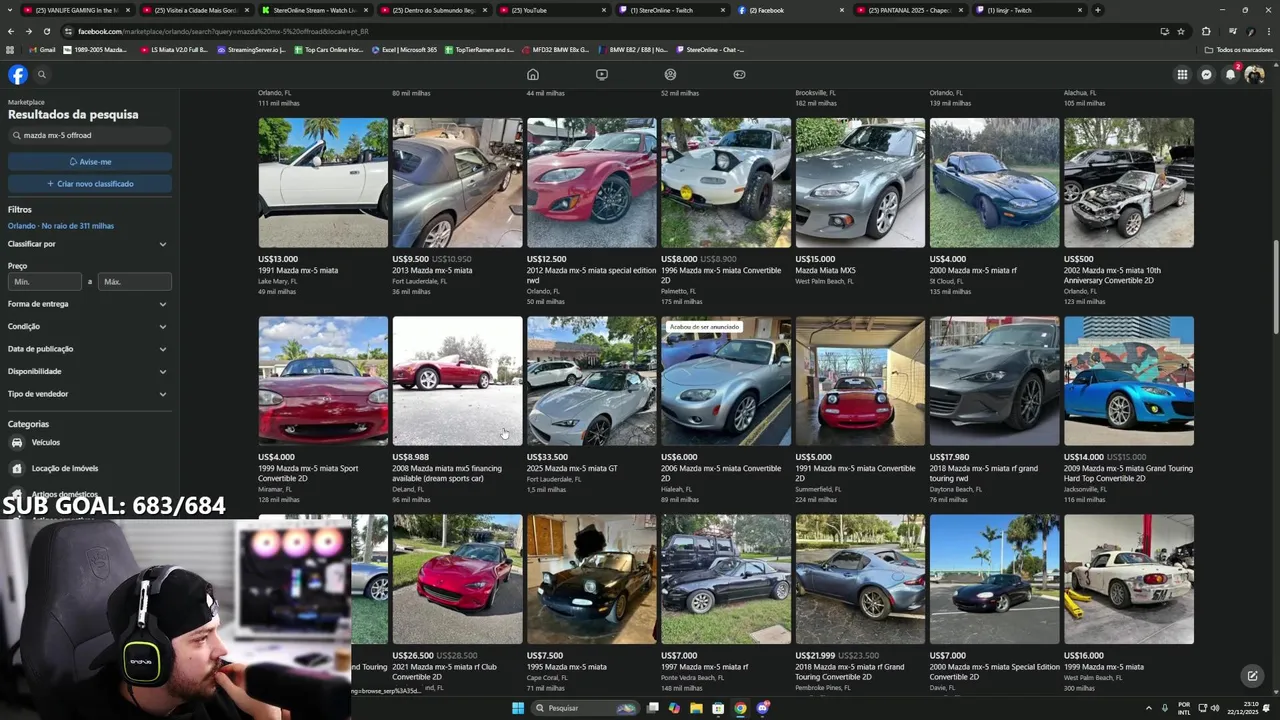This screenshot has width=1280, height=720.
Task: Go to Facebook Home icon
Action: coord(533,74)
